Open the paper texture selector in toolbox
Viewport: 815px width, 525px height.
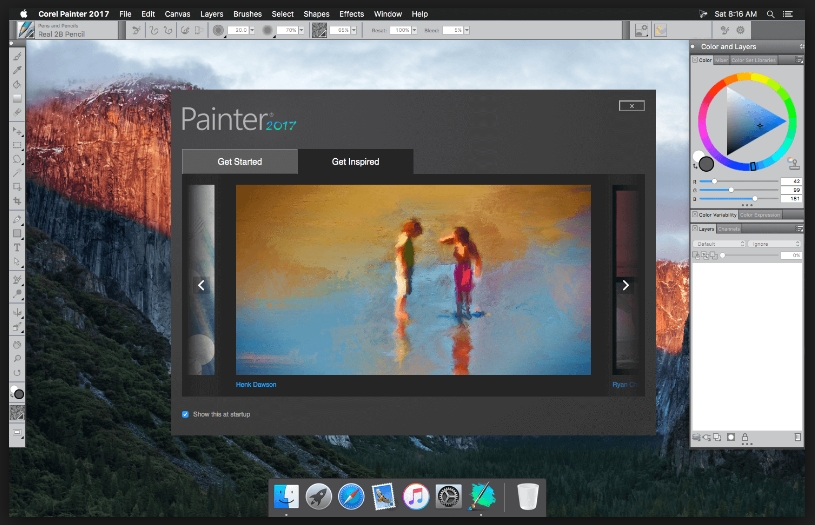pos(17,413)
